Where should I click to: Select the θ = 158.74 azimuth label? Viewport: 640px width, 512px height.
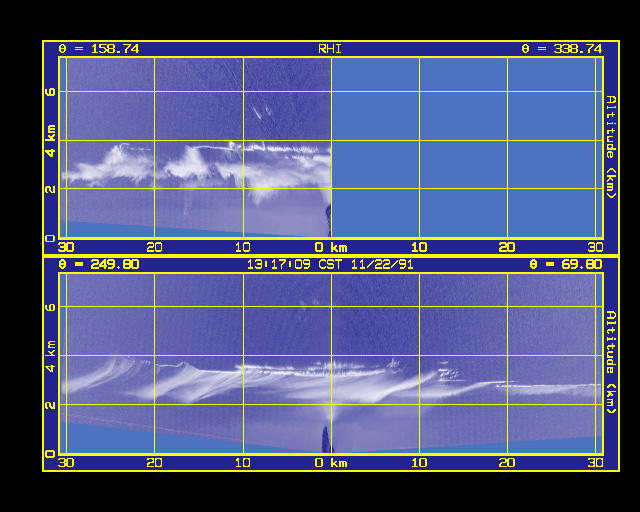tap(99, 49)
